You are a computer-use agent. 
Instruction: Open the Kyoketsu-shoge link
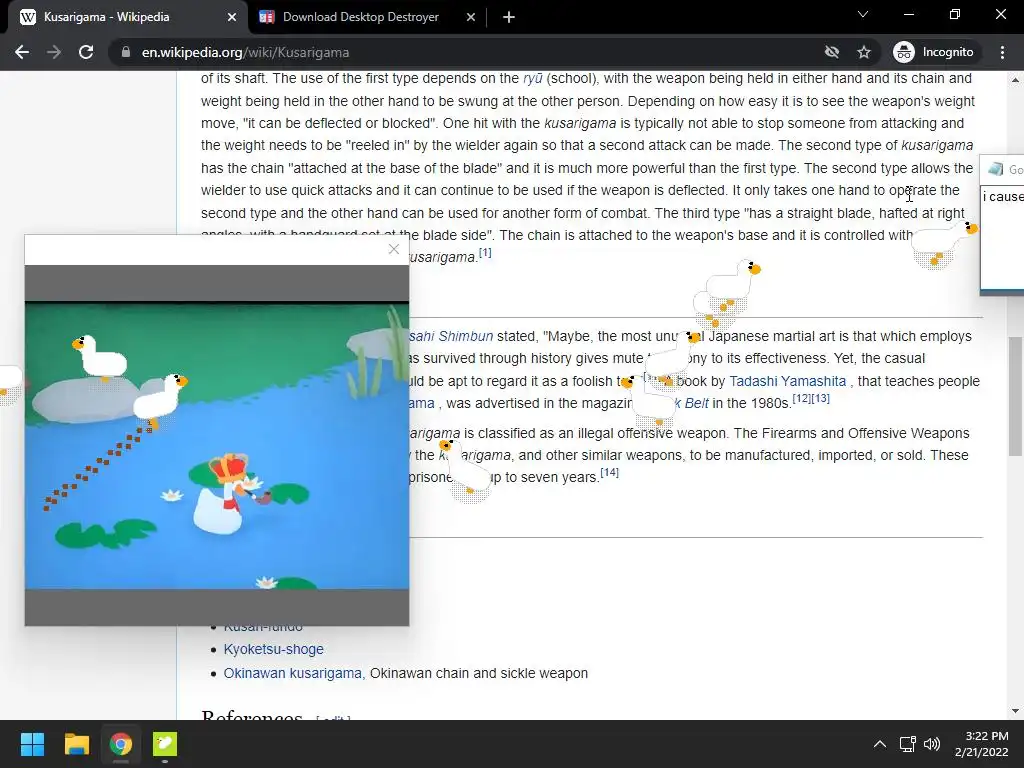[274, 649]
